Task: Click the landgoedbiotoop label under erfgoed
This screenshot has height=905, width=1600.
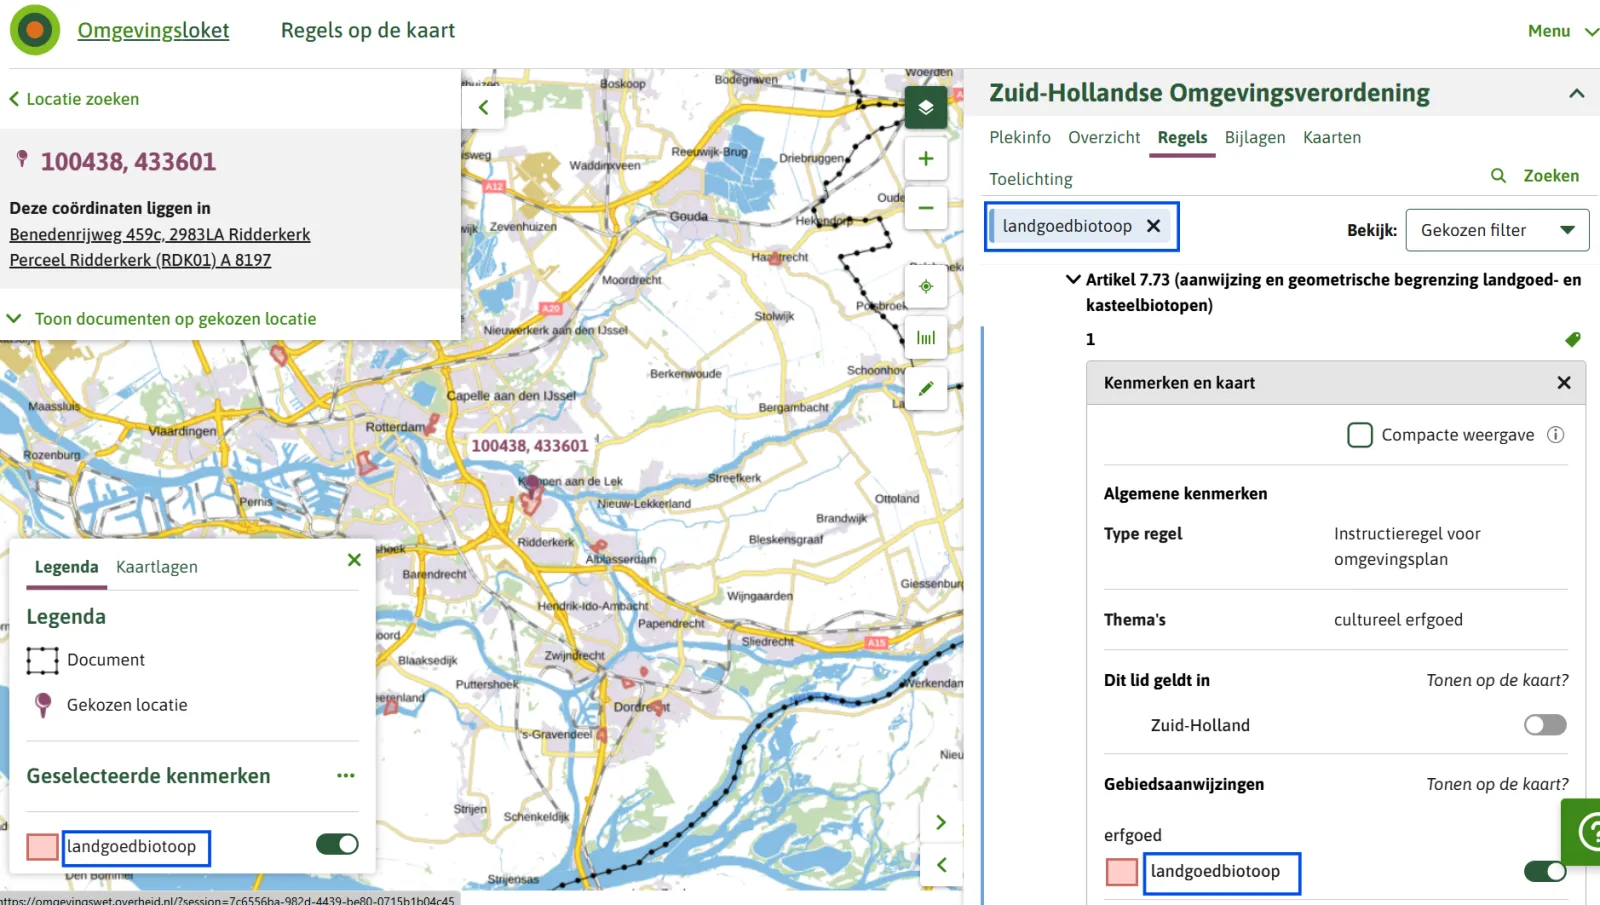Action: 1215,871
